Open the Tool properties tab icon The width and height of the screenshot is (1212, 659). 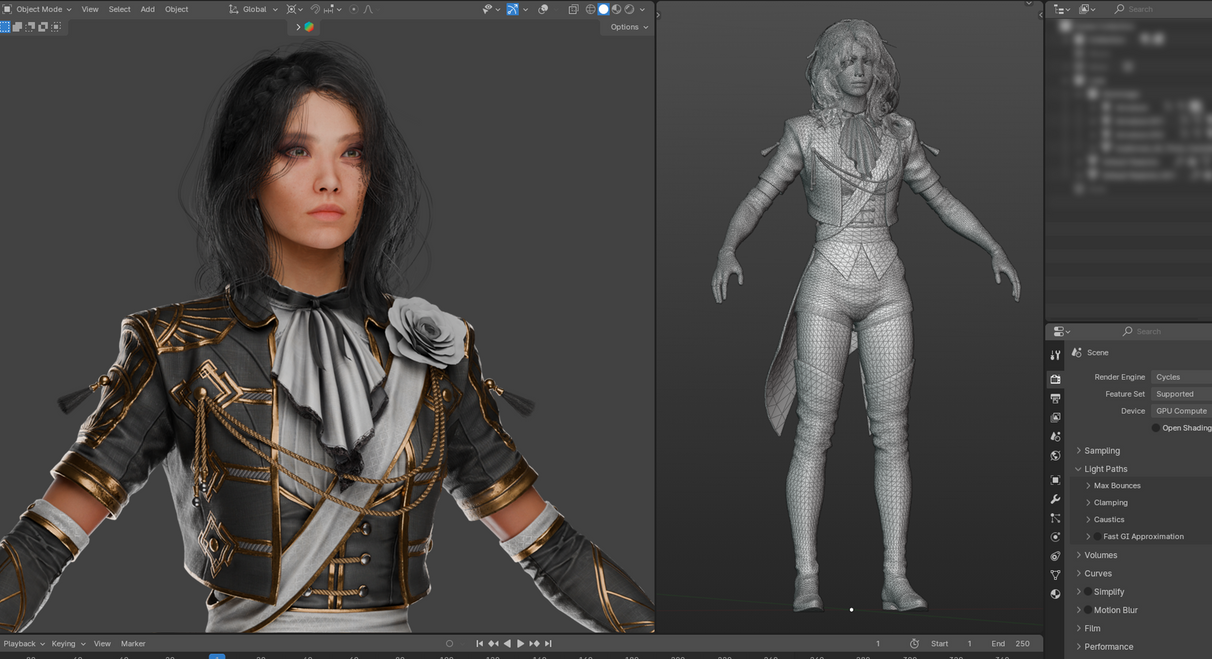coord(1055,355)
